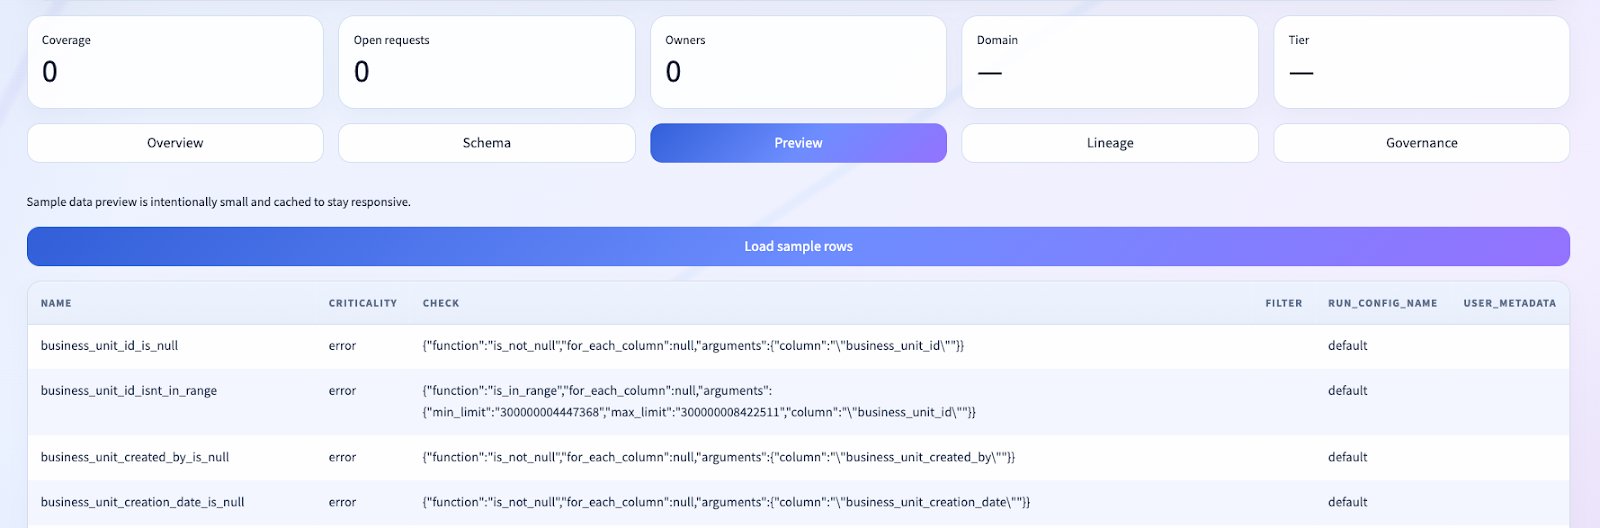This screenshot has height=528, width=1600.
Task: Select the business_unit_id_is_null row name
Action: (x=109, y=346)
